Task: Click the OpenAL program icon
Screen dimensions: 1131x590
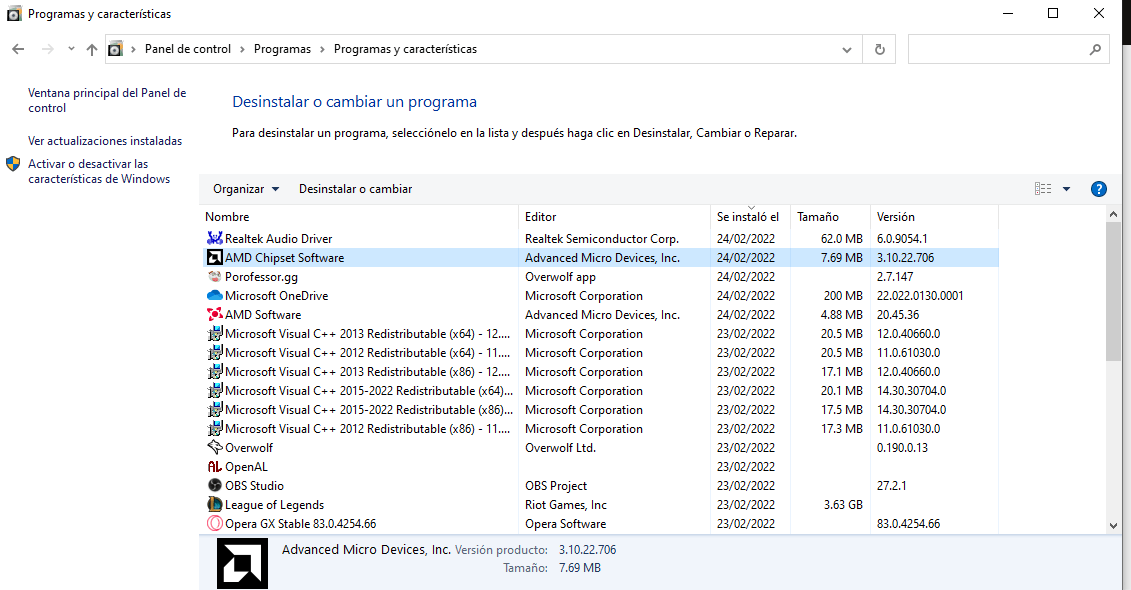Action: click(x=214, y=467)
